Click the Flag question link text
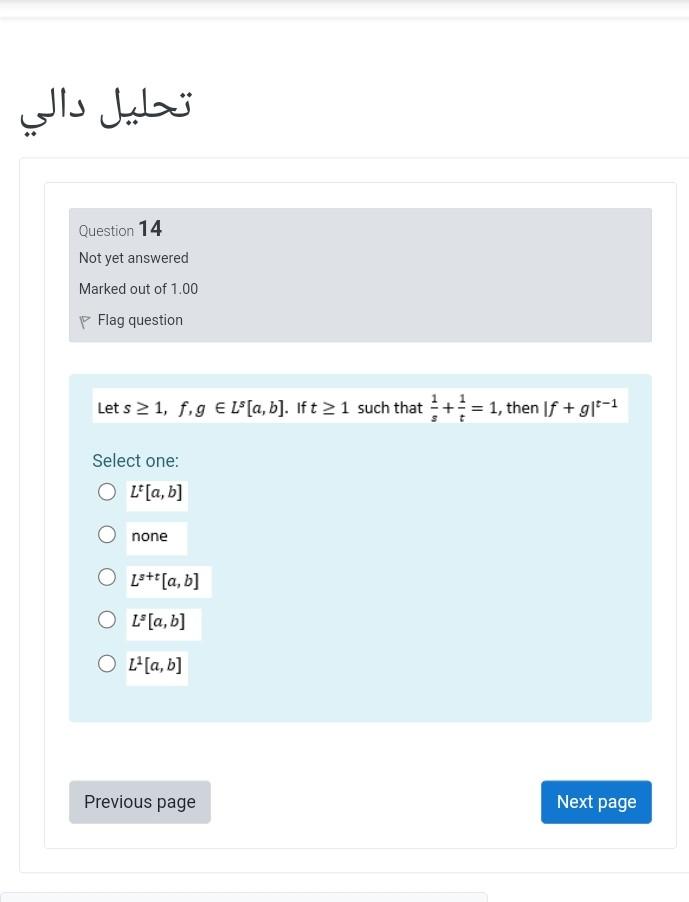Viewport: 689px width, 902px height. [x=140, y=320]
